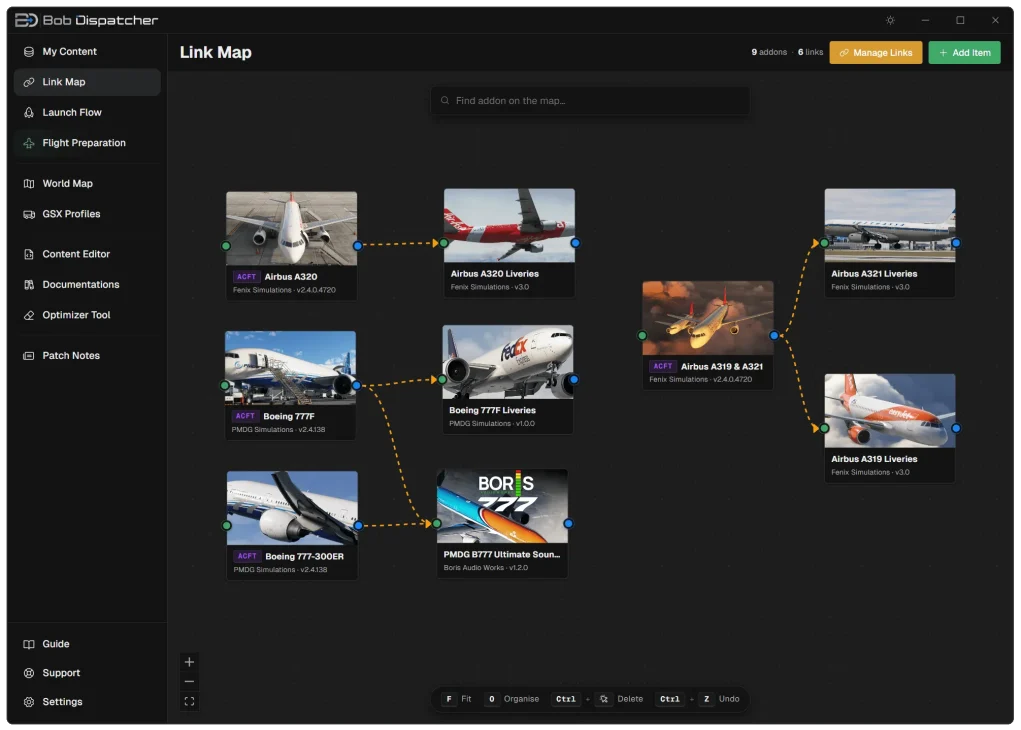Select the Airbus A319 Liveries thumbnail

(890, 411)
